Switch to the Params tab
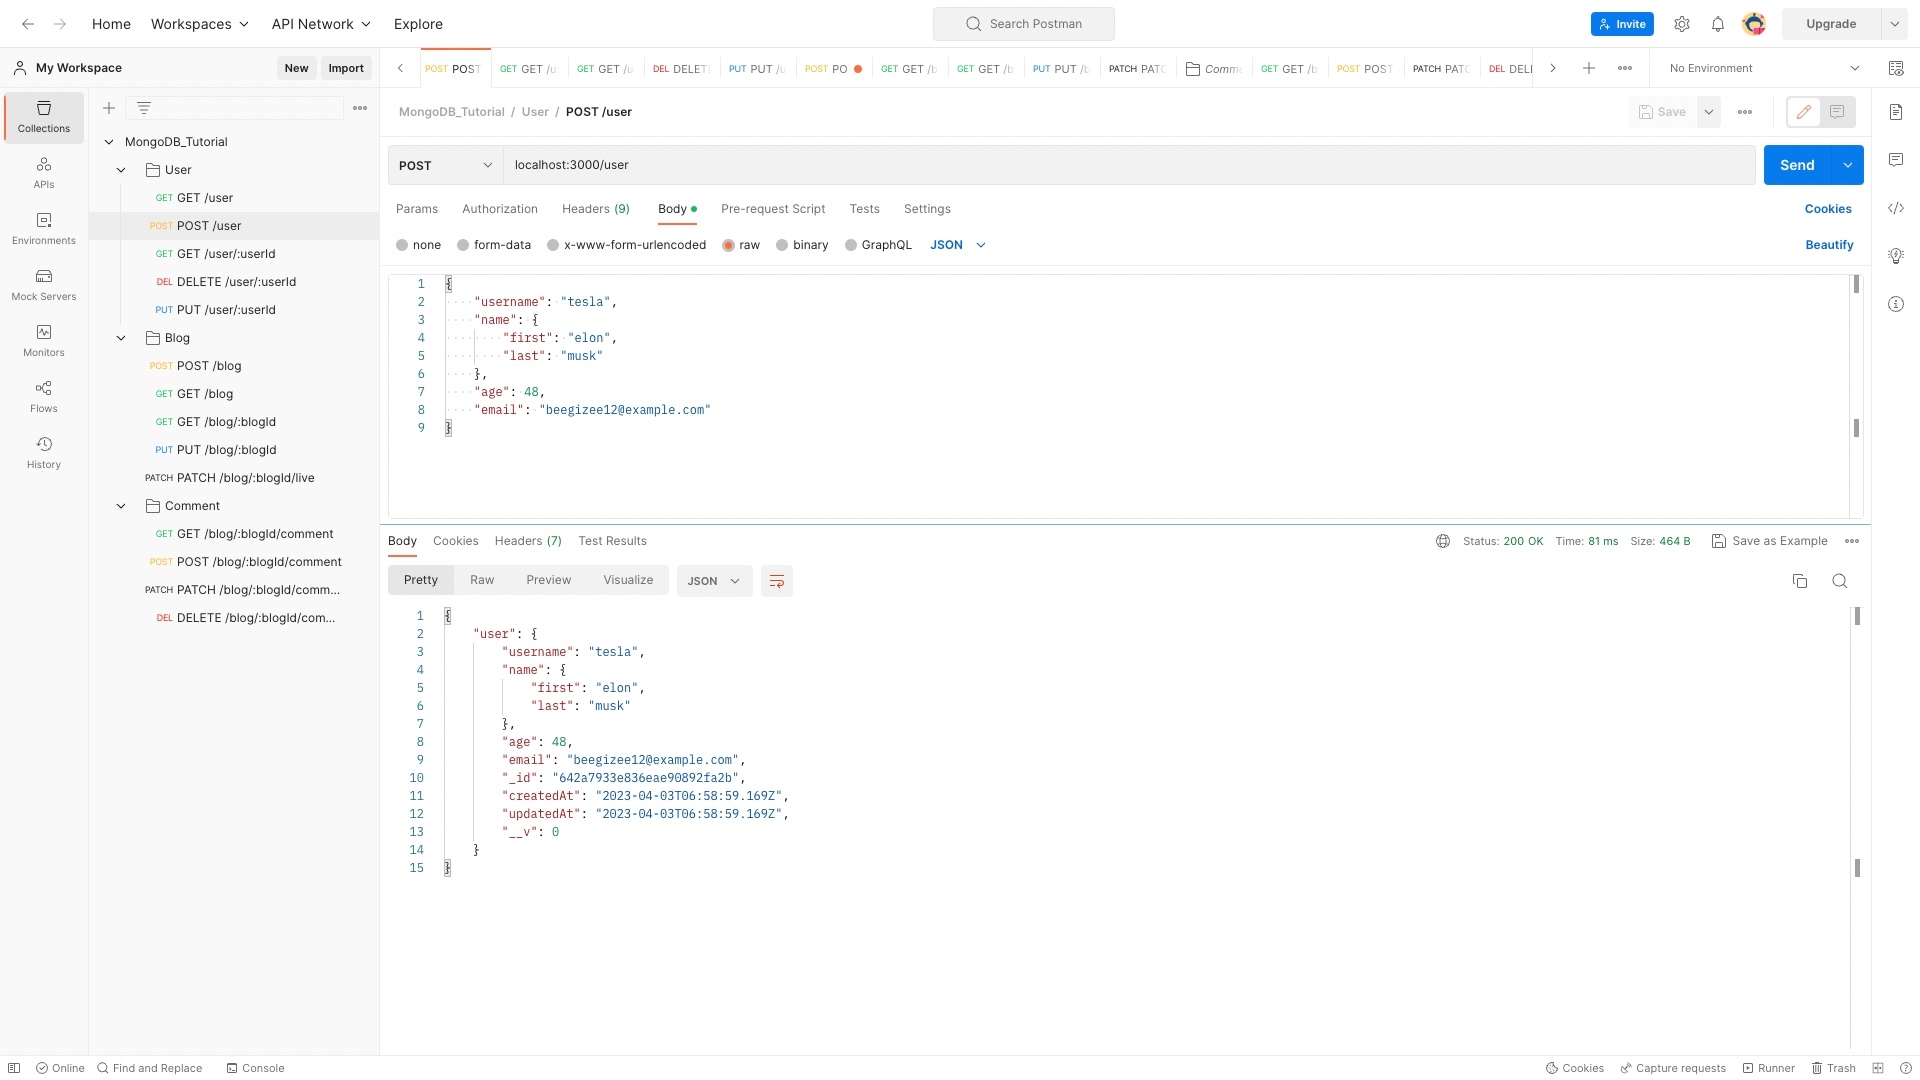The height and width of the screenshot is (1080, 1920). [x=417, y=209]
